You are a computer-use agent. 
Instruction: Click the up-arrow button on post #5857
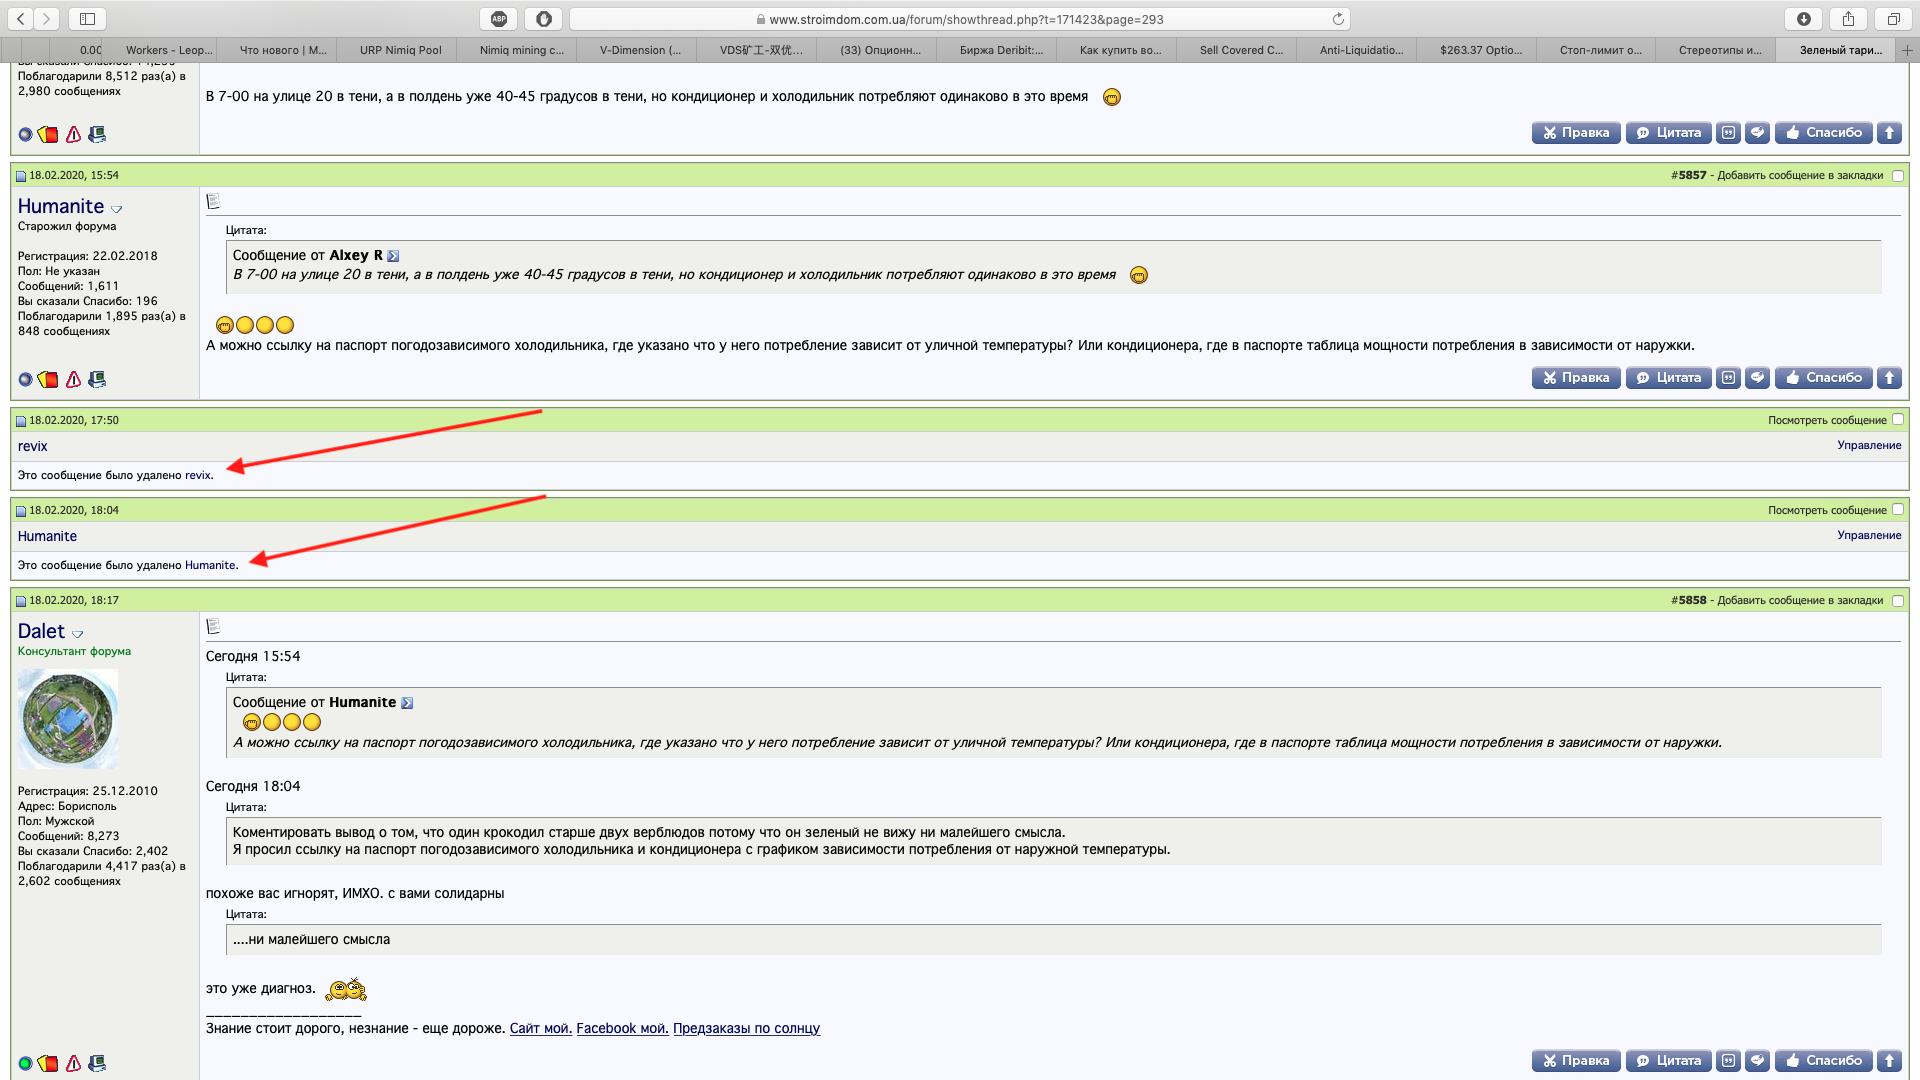click(x=1889, y=378)
